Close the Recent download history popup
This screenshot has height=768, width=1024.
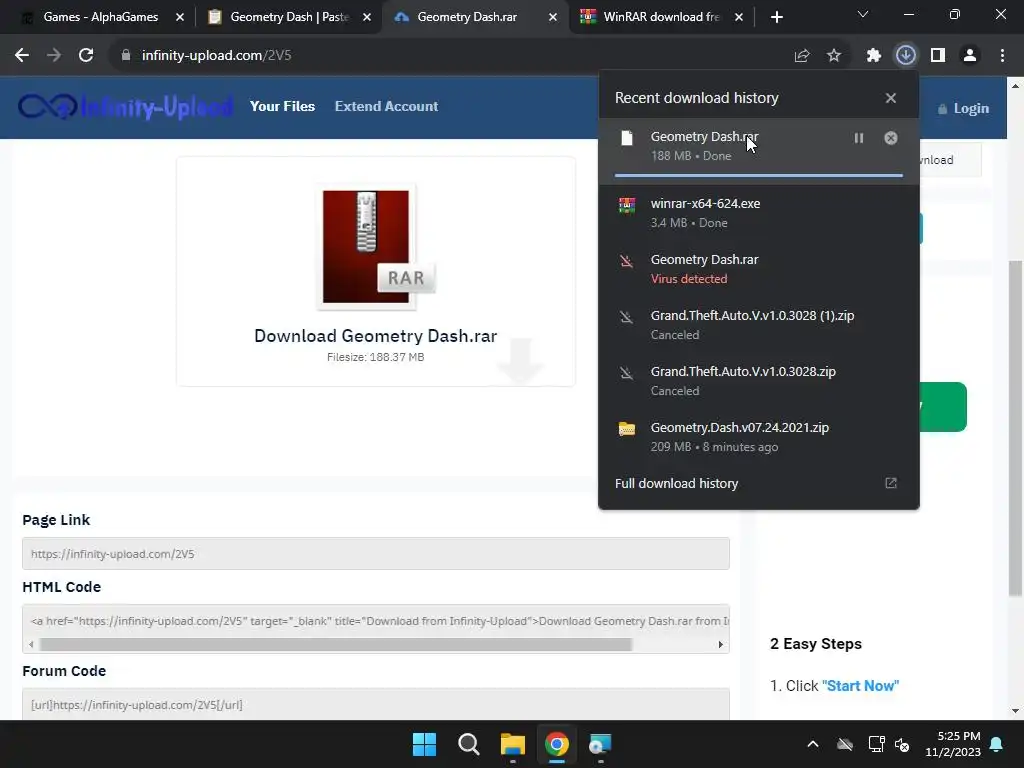pyautogui.click(x=891, y=98)
